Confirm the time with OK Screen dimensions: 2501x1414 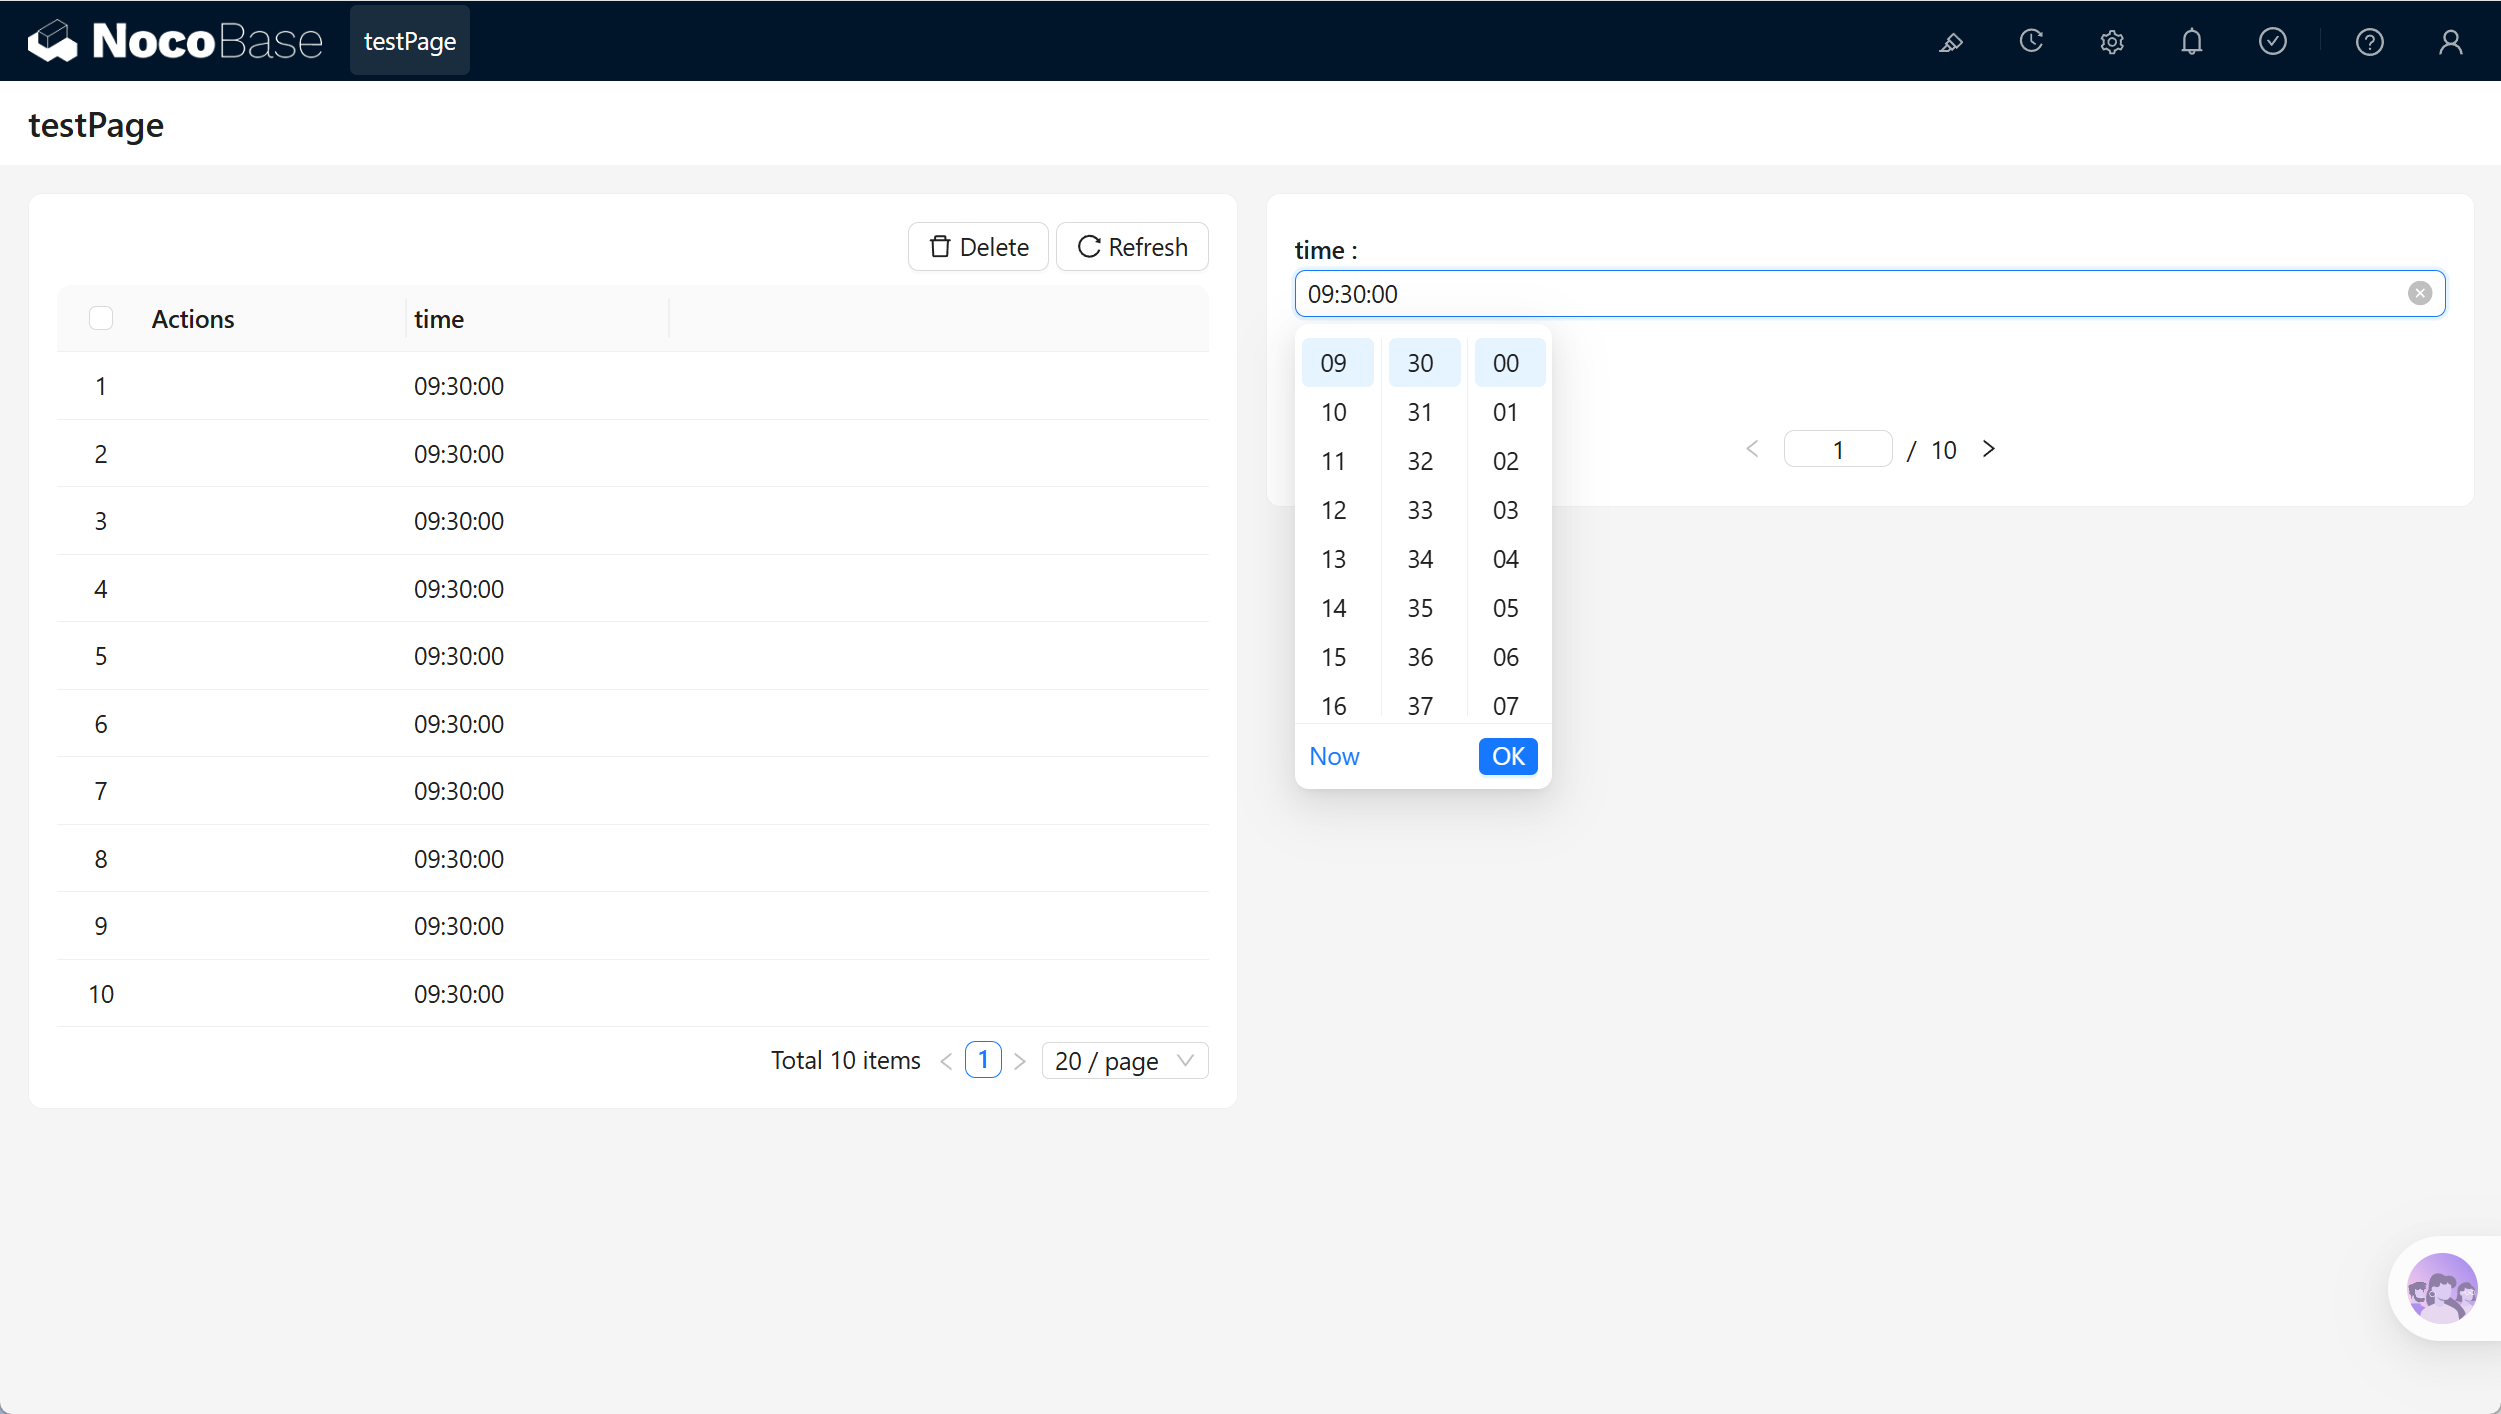(x=1508, y=756)
